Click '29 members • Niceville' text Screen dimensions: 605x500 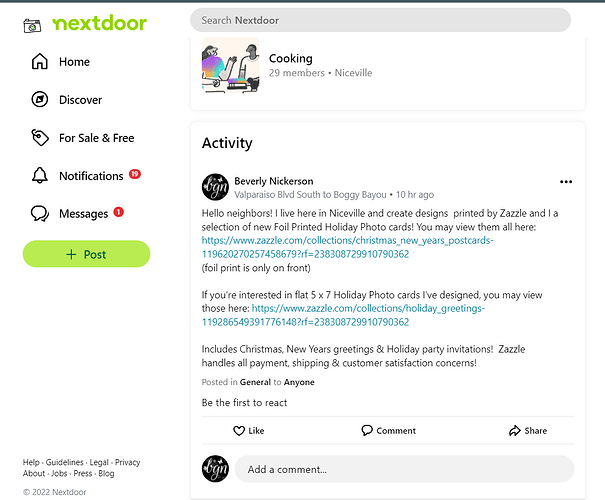321,73
